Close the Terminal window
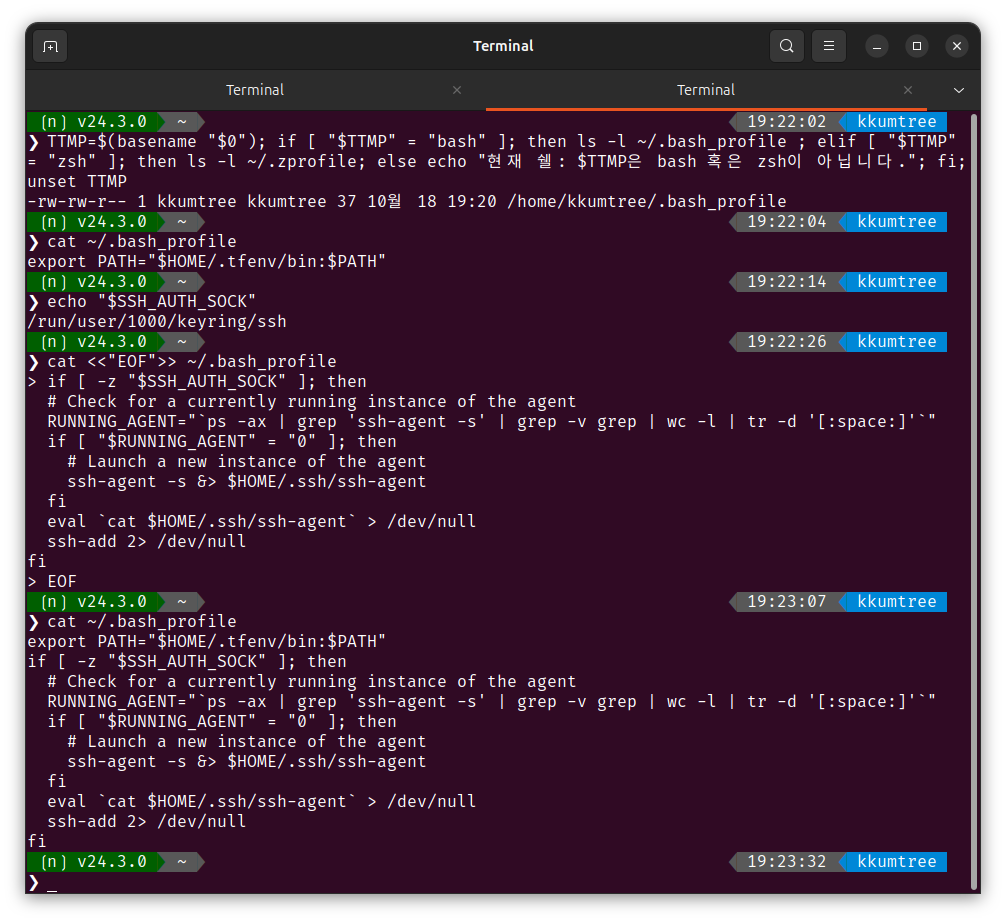 957,46
